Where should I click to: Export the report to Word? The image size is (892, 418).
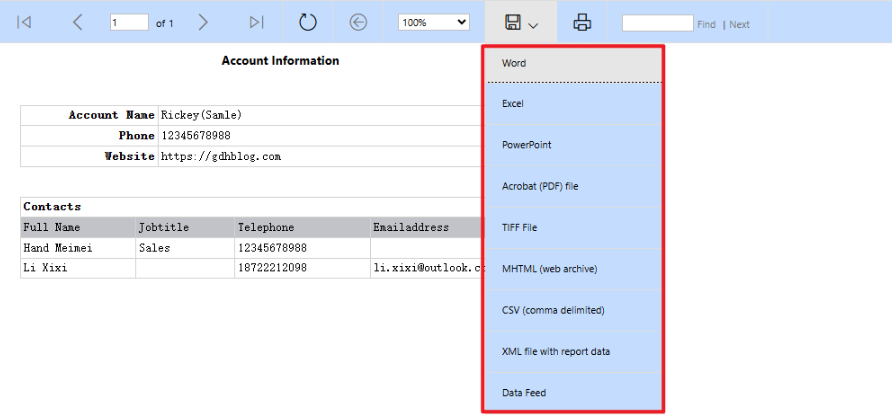pyautogui.click(x=573, y=64)
